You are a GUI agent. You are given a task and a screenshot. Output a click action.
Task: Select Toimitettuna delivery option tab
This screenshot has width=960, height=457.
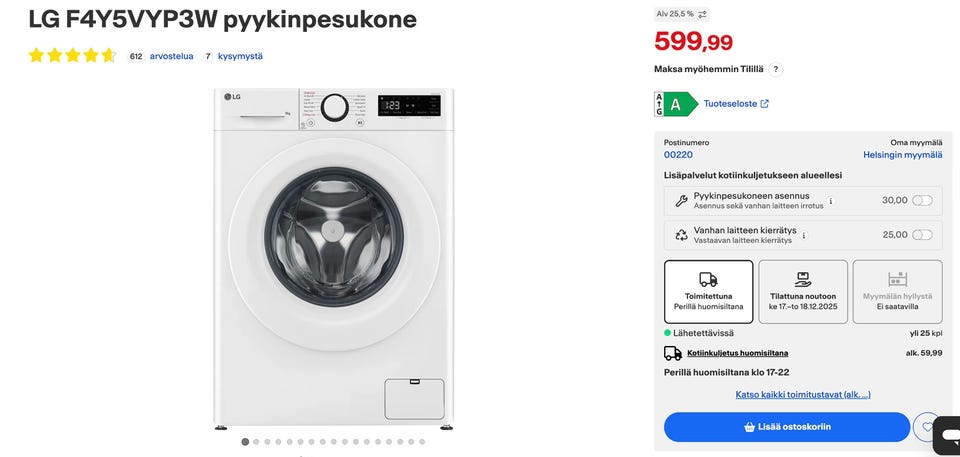[x=708, y=292]
